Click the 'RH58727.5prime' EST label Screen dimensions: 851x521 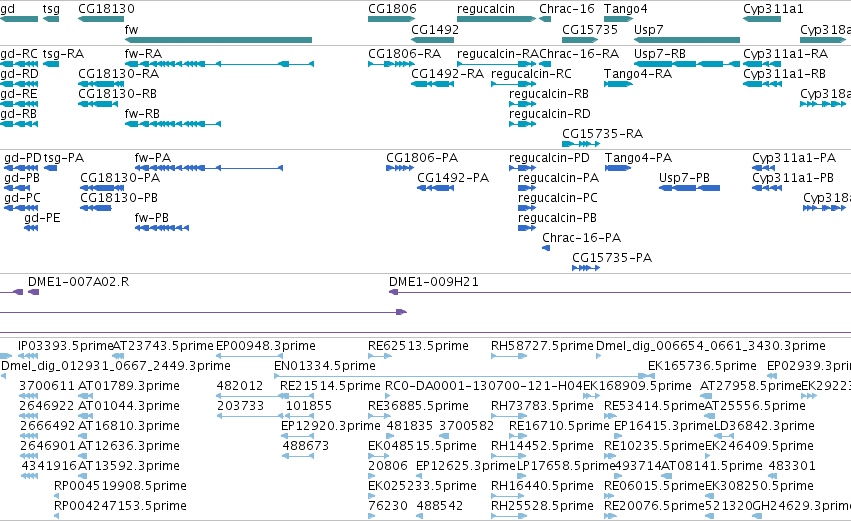pos(542,346)
